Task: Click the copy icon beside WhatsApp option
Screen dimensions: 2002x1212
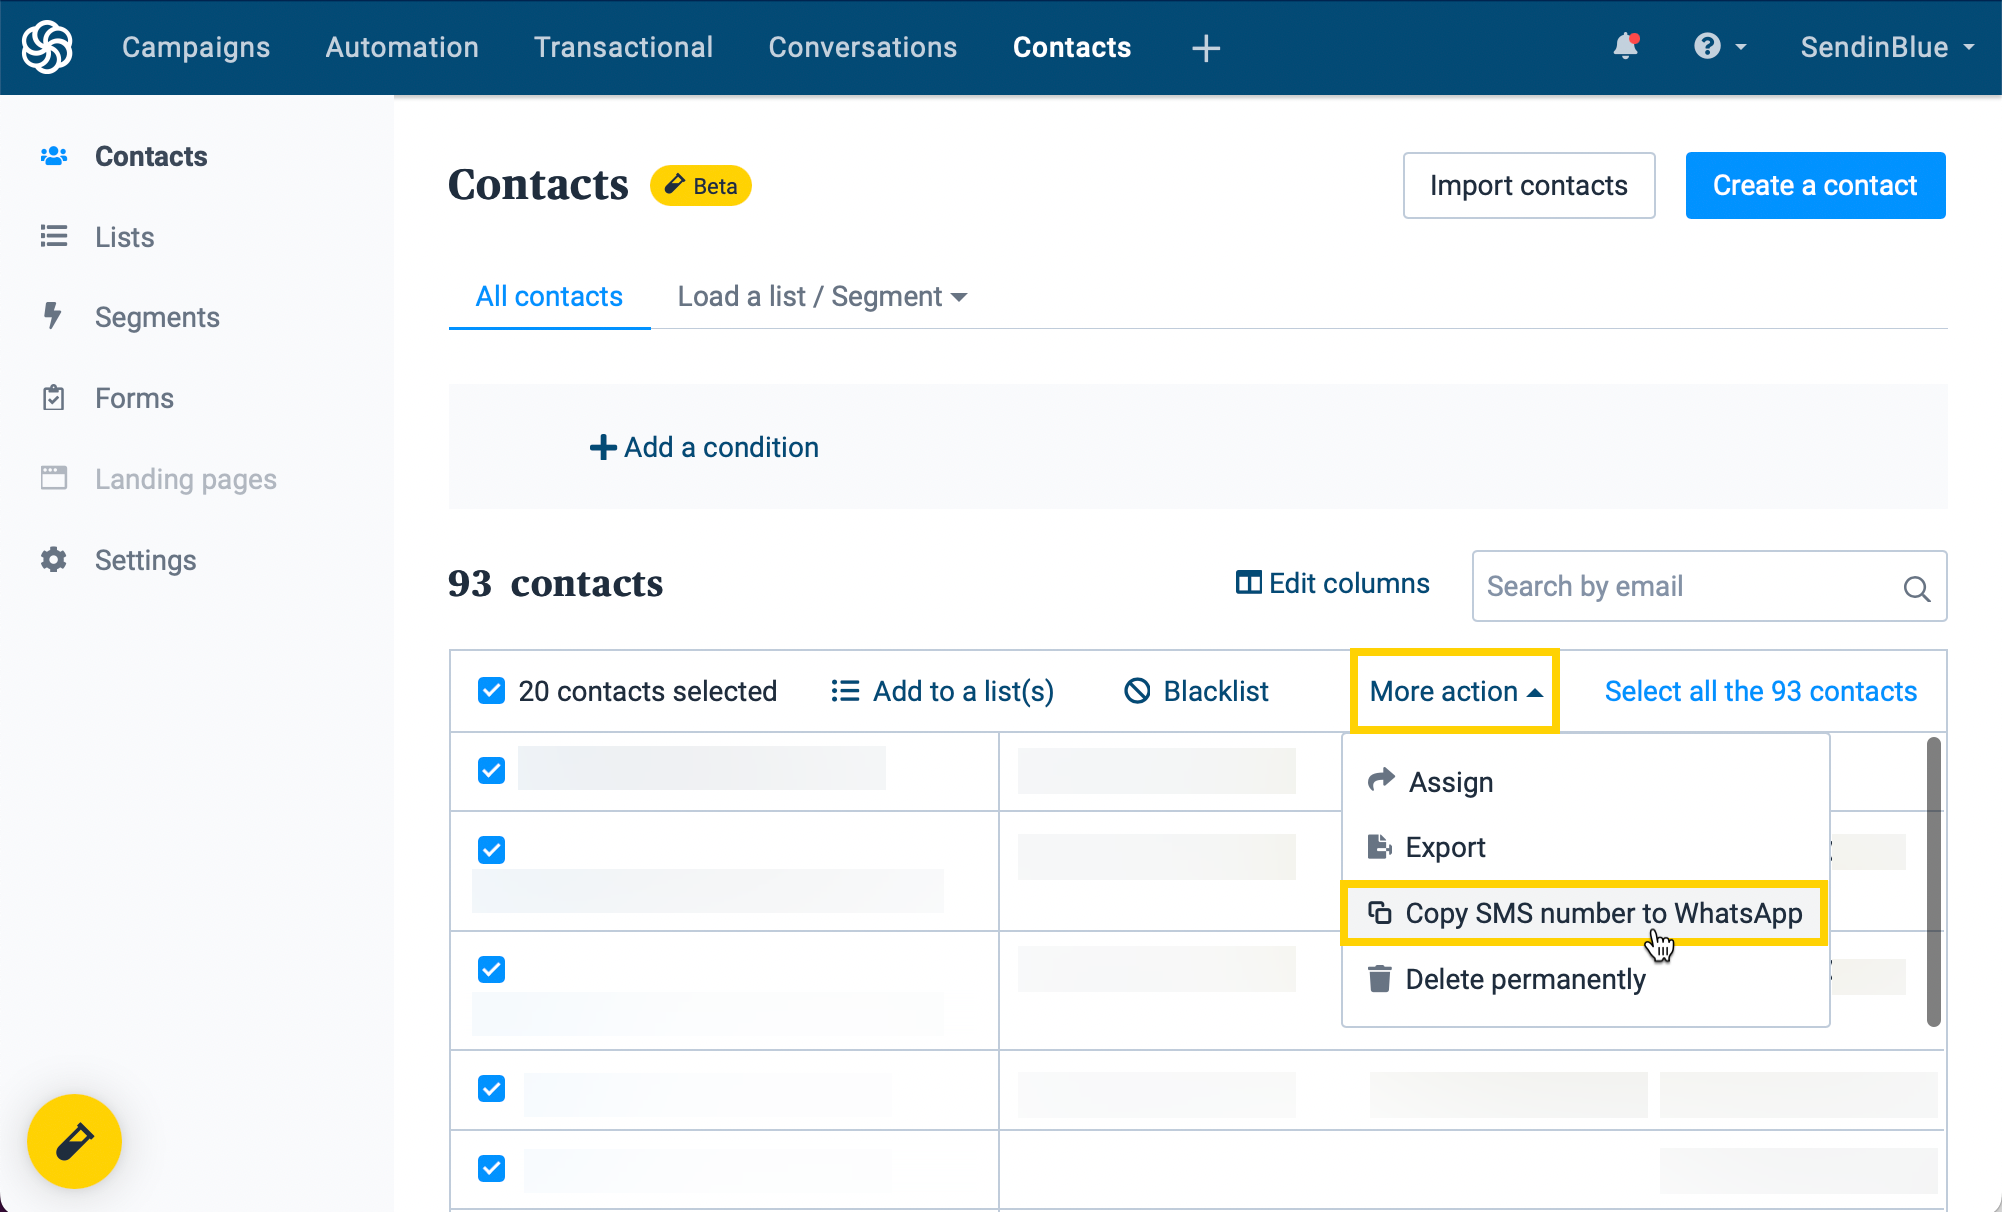Action: pos(1380,912)
